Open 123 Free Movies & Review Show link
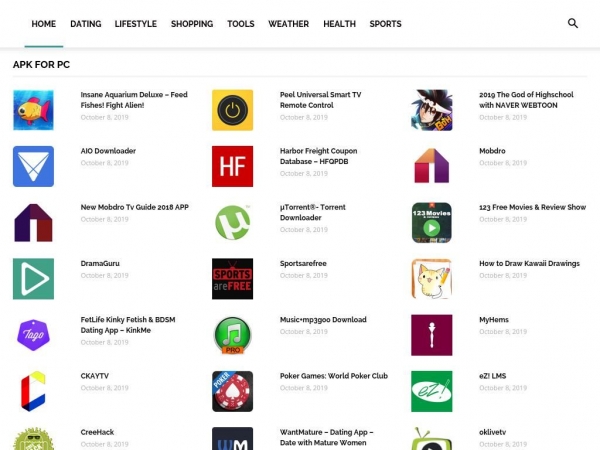Screen dimensions: 600x450 click(533, 207)
